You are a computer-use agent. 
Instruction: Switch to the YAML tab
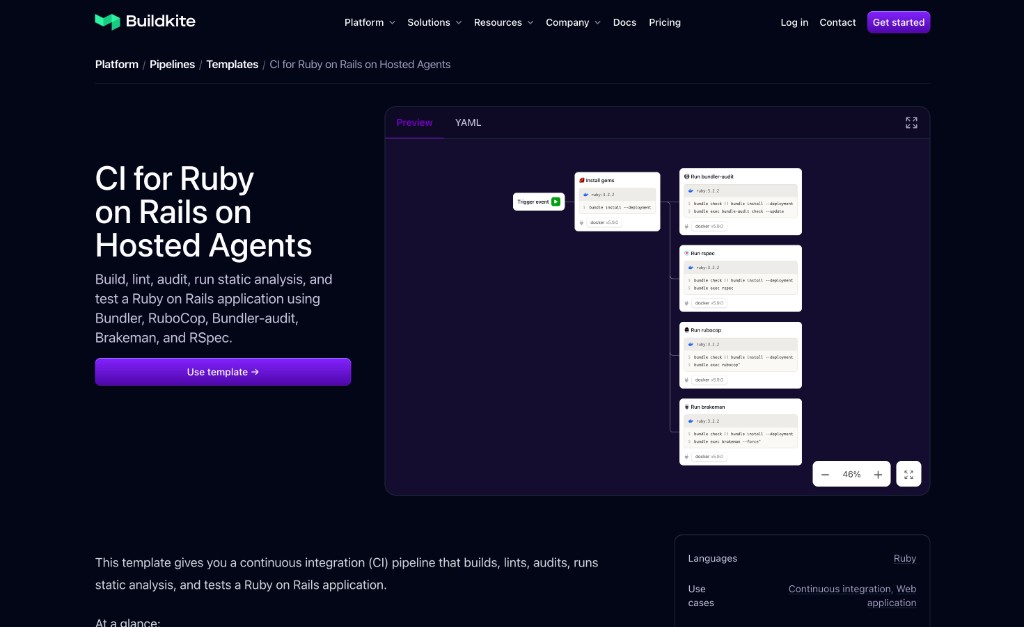click(468, 123)
